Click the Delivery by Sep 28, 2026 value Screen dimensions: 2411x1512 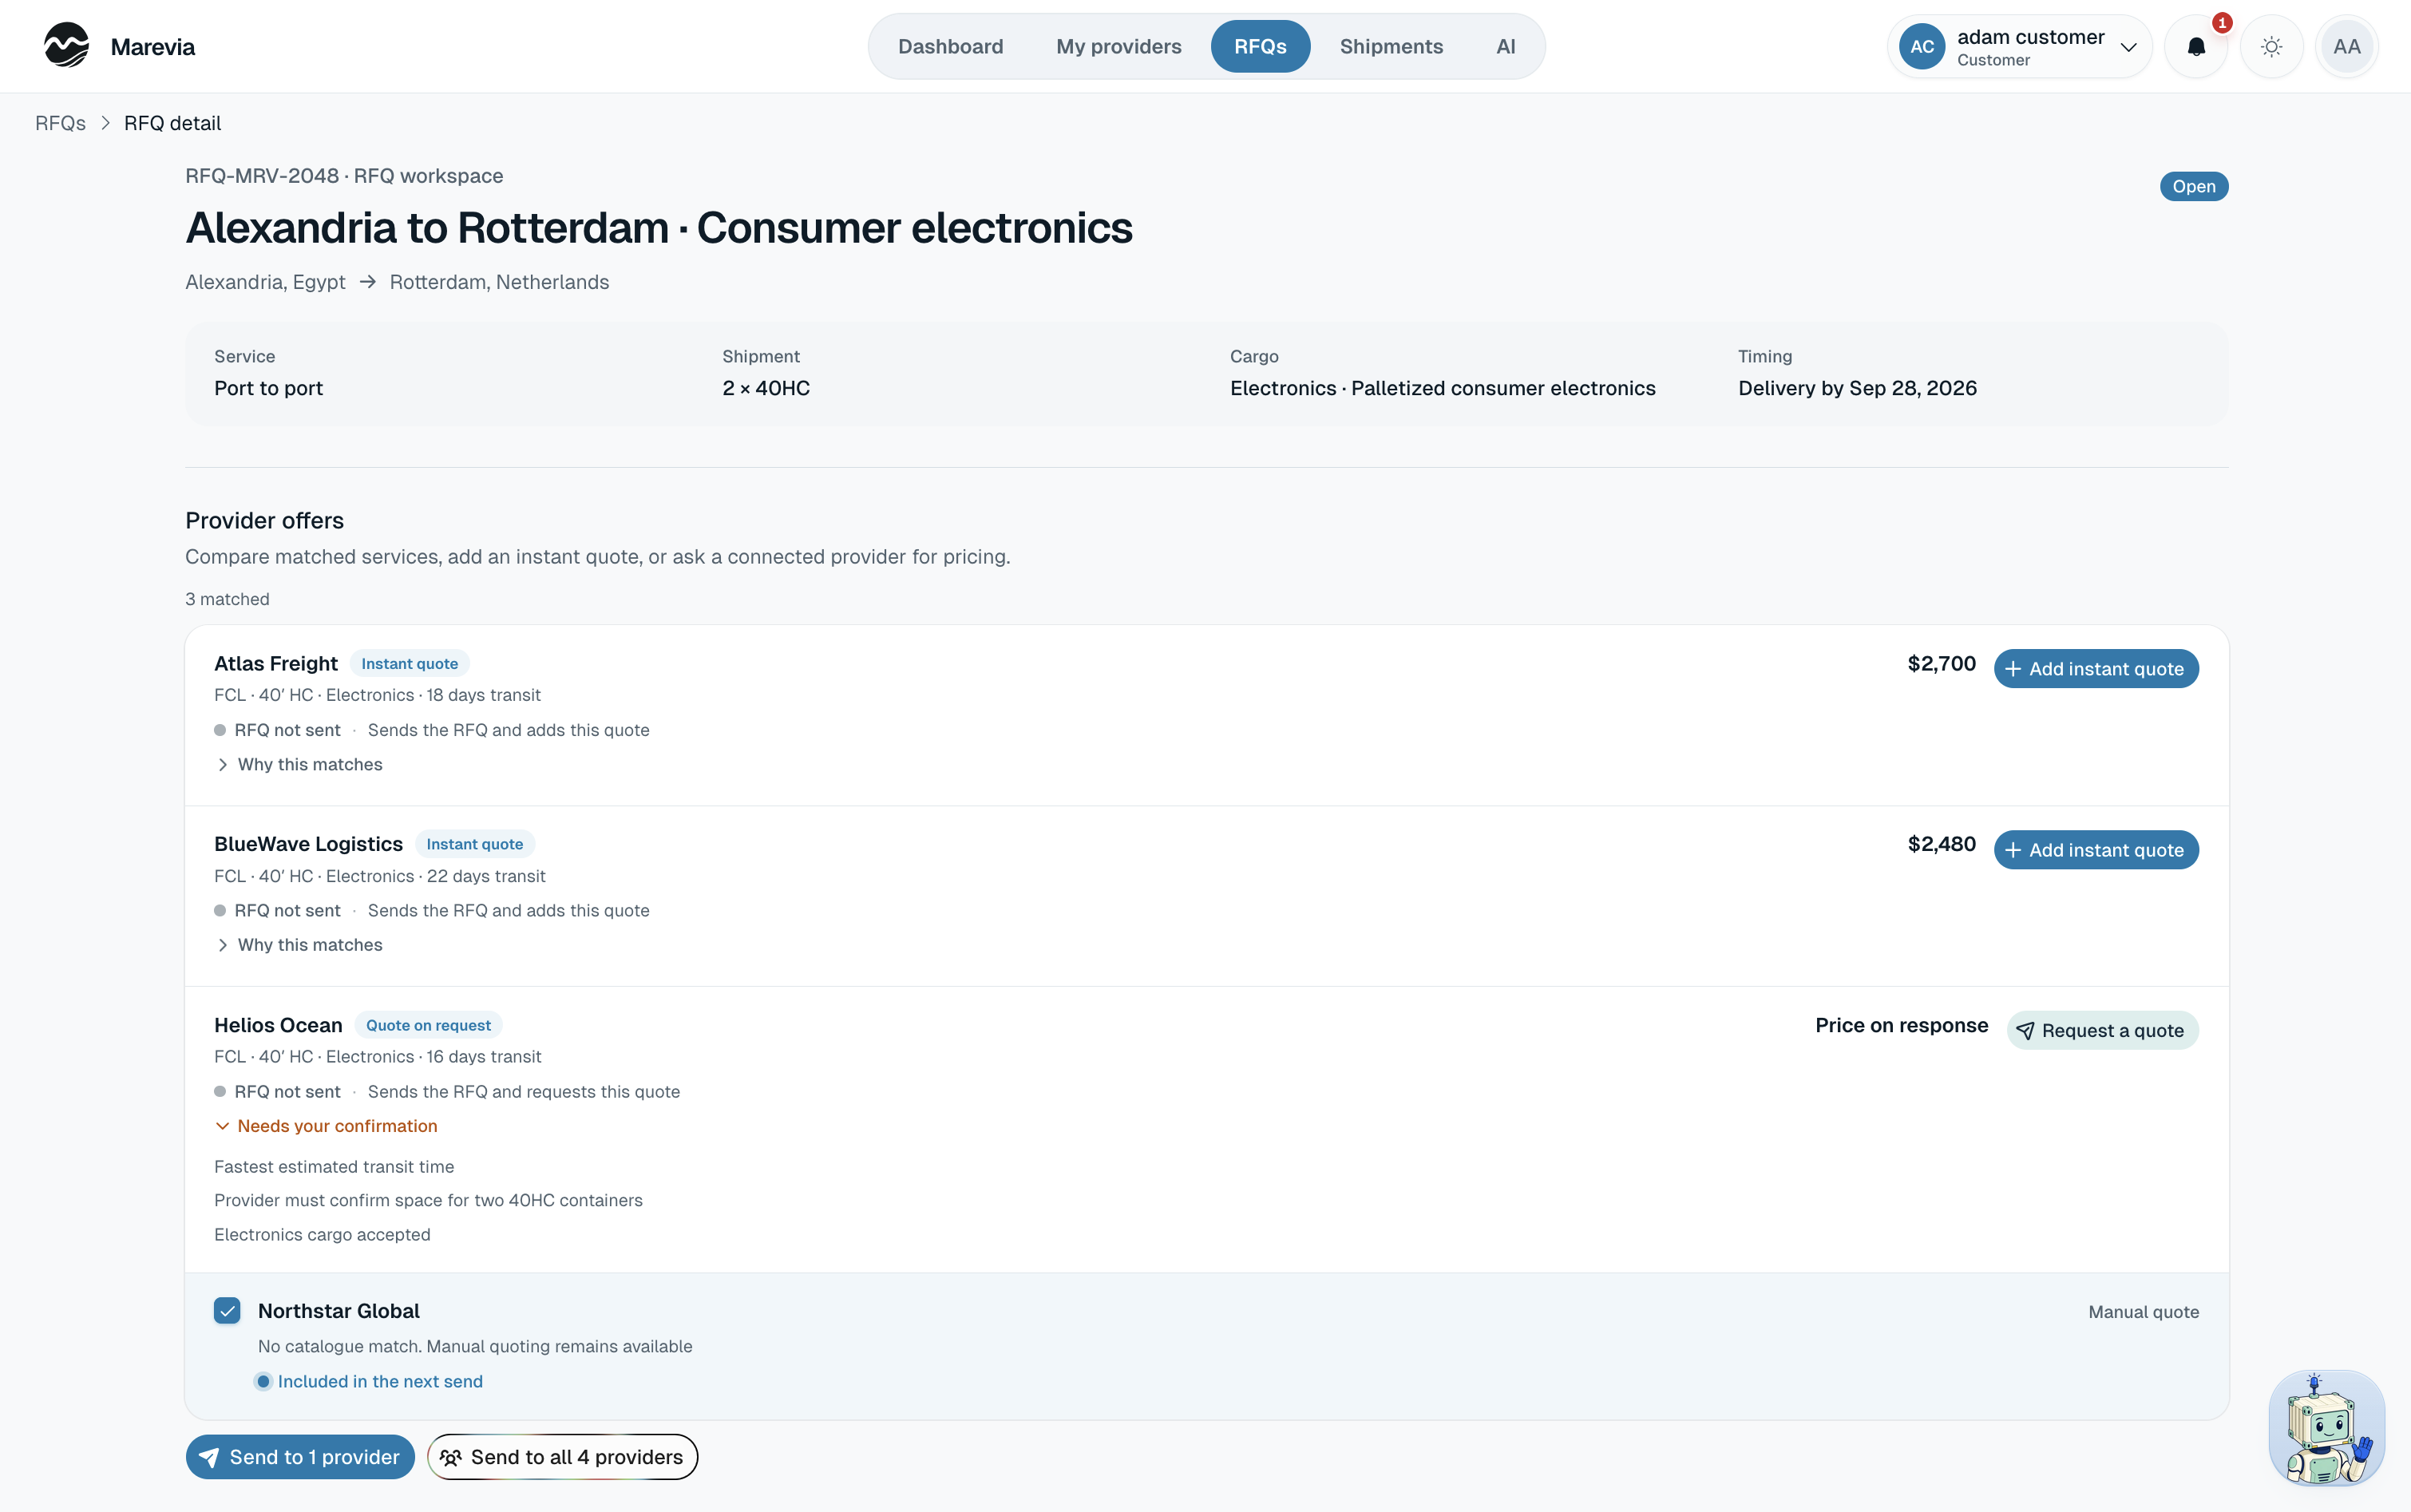[1857, 388]
